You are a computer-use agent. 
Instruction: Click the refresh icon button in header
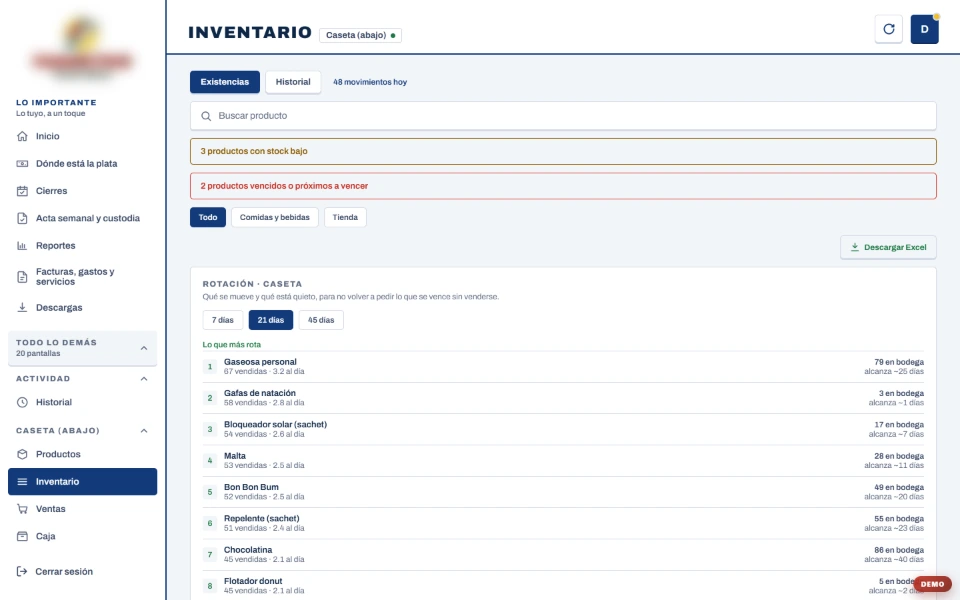pyautogui.click(x=888, y=29)
